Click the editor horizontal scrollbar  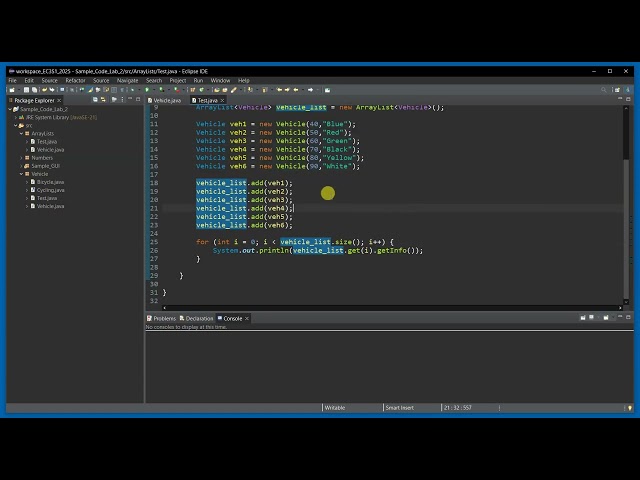pos(392,308)
